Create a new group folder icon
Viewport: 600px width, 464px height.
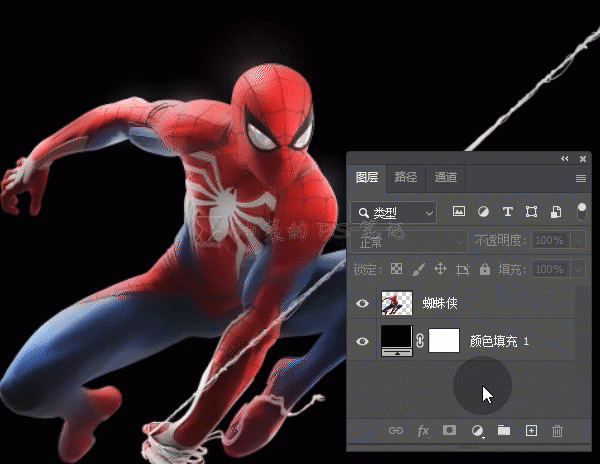click(504, 430)
